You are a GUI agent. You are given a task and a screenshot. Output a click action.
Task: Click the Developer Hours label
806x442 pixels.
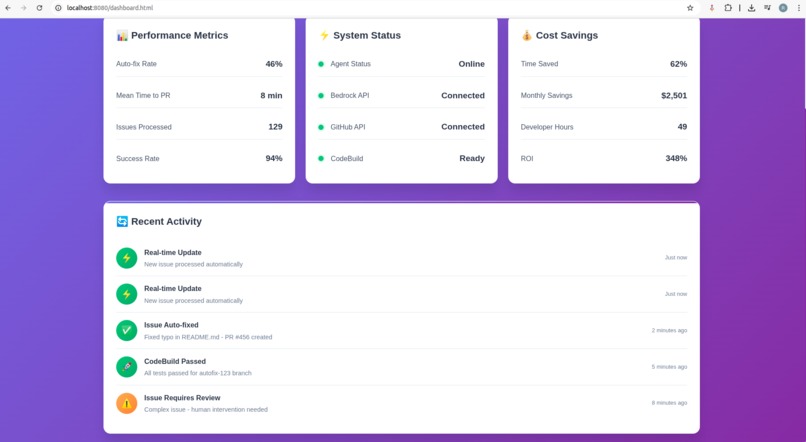tap(547, 127)
